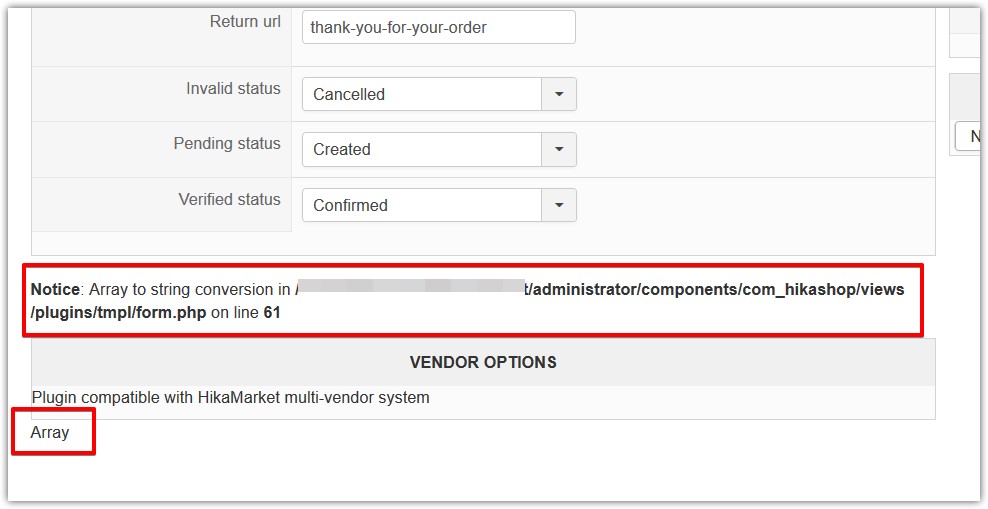This screenshot has width=988, height=509.
Task: Click the Invalid status label
Action: pyautogui.click(x=233, y=89)
